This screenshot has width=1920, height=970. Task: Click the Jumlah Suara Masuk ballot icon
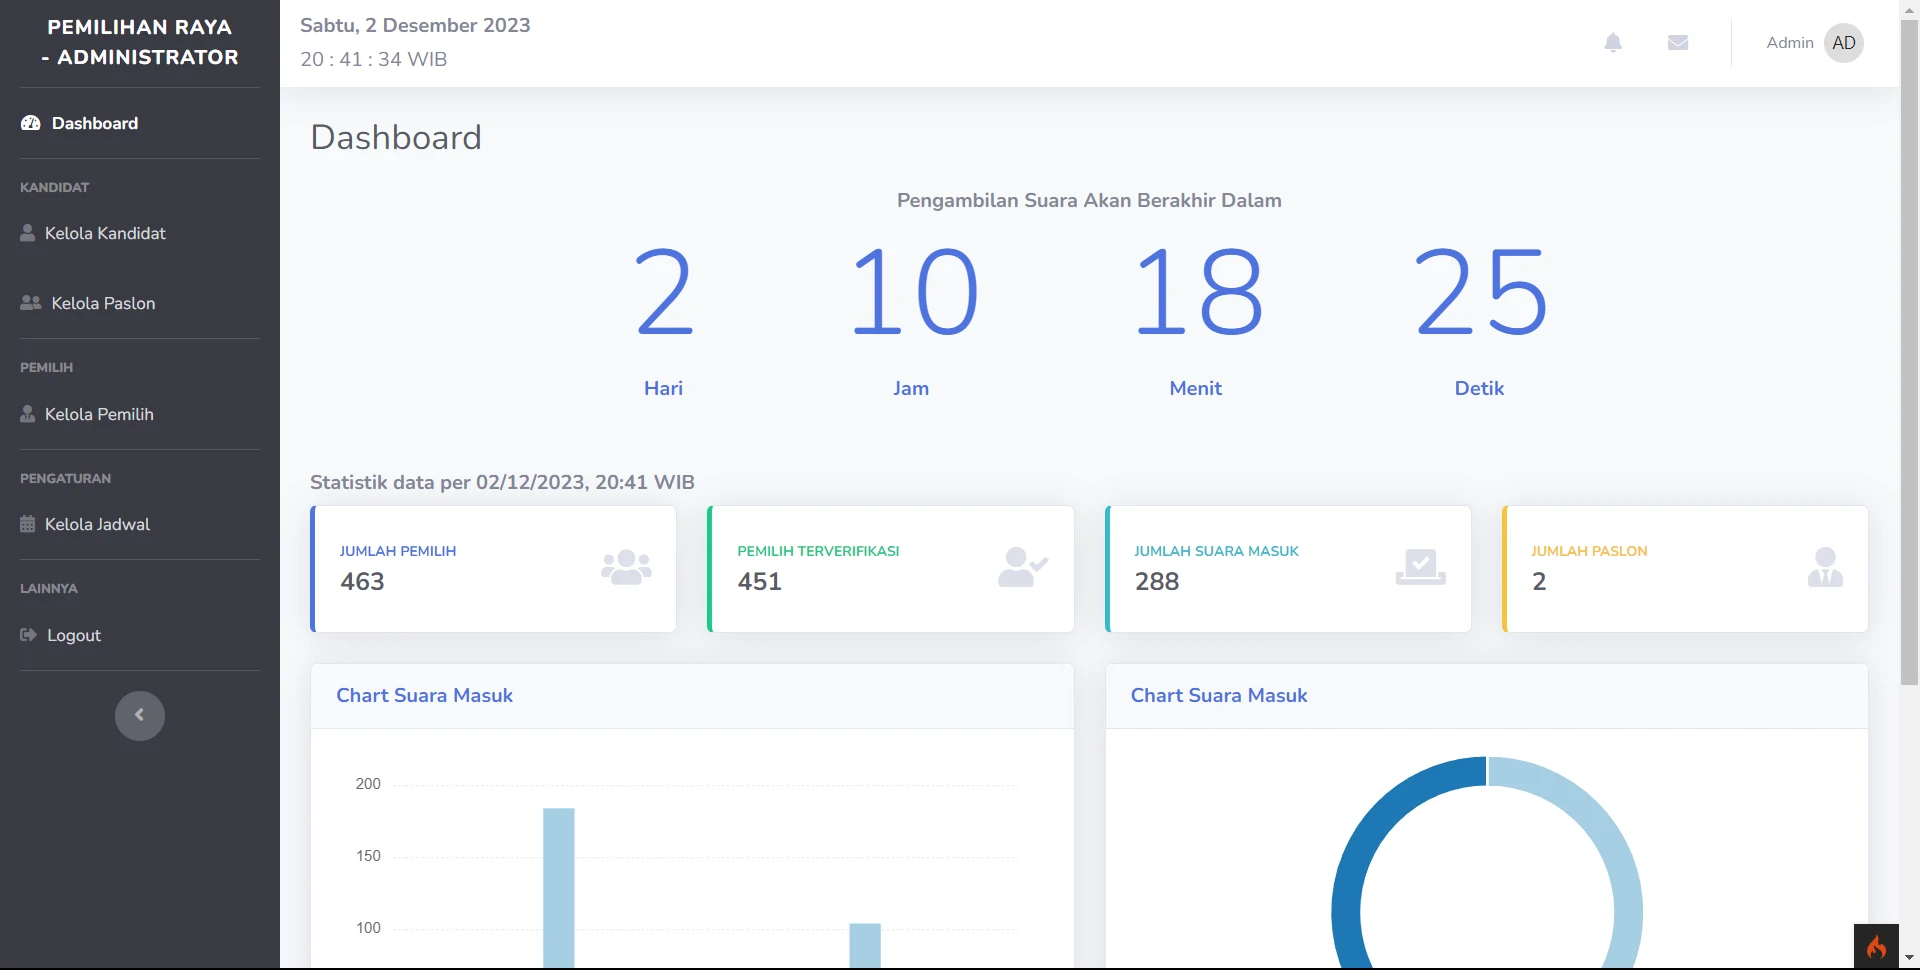[x=1420, y=568]
